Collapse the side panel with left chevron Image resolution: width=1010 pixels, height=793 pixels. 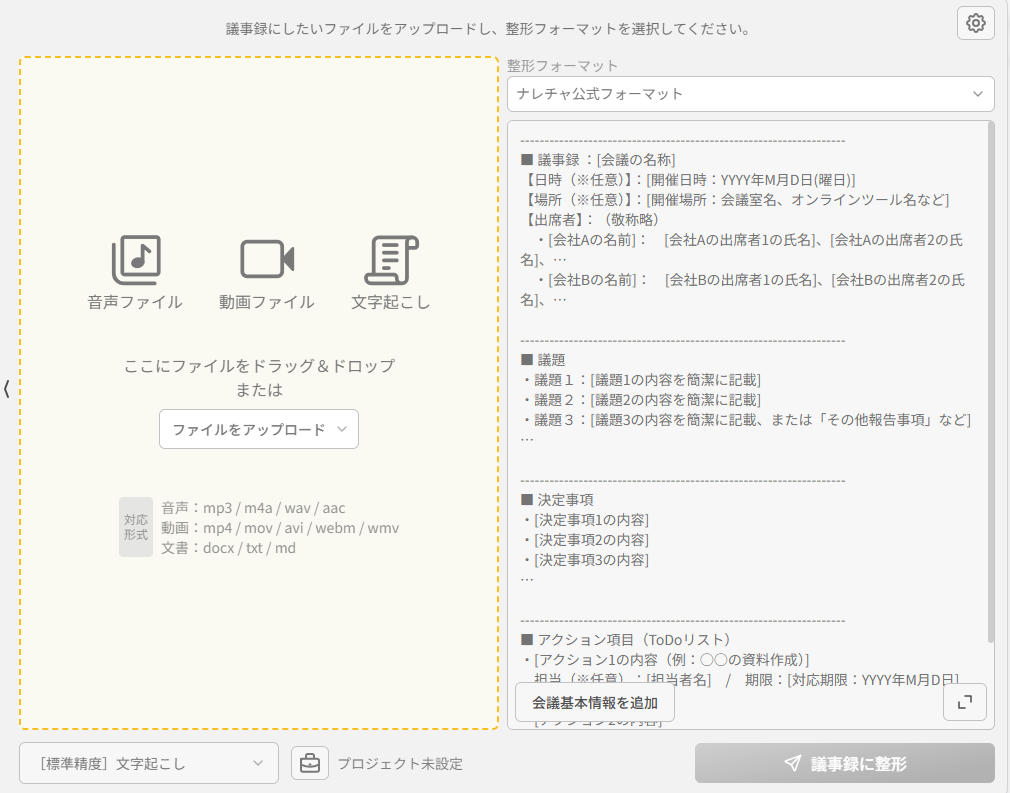[x=7, y=389]
